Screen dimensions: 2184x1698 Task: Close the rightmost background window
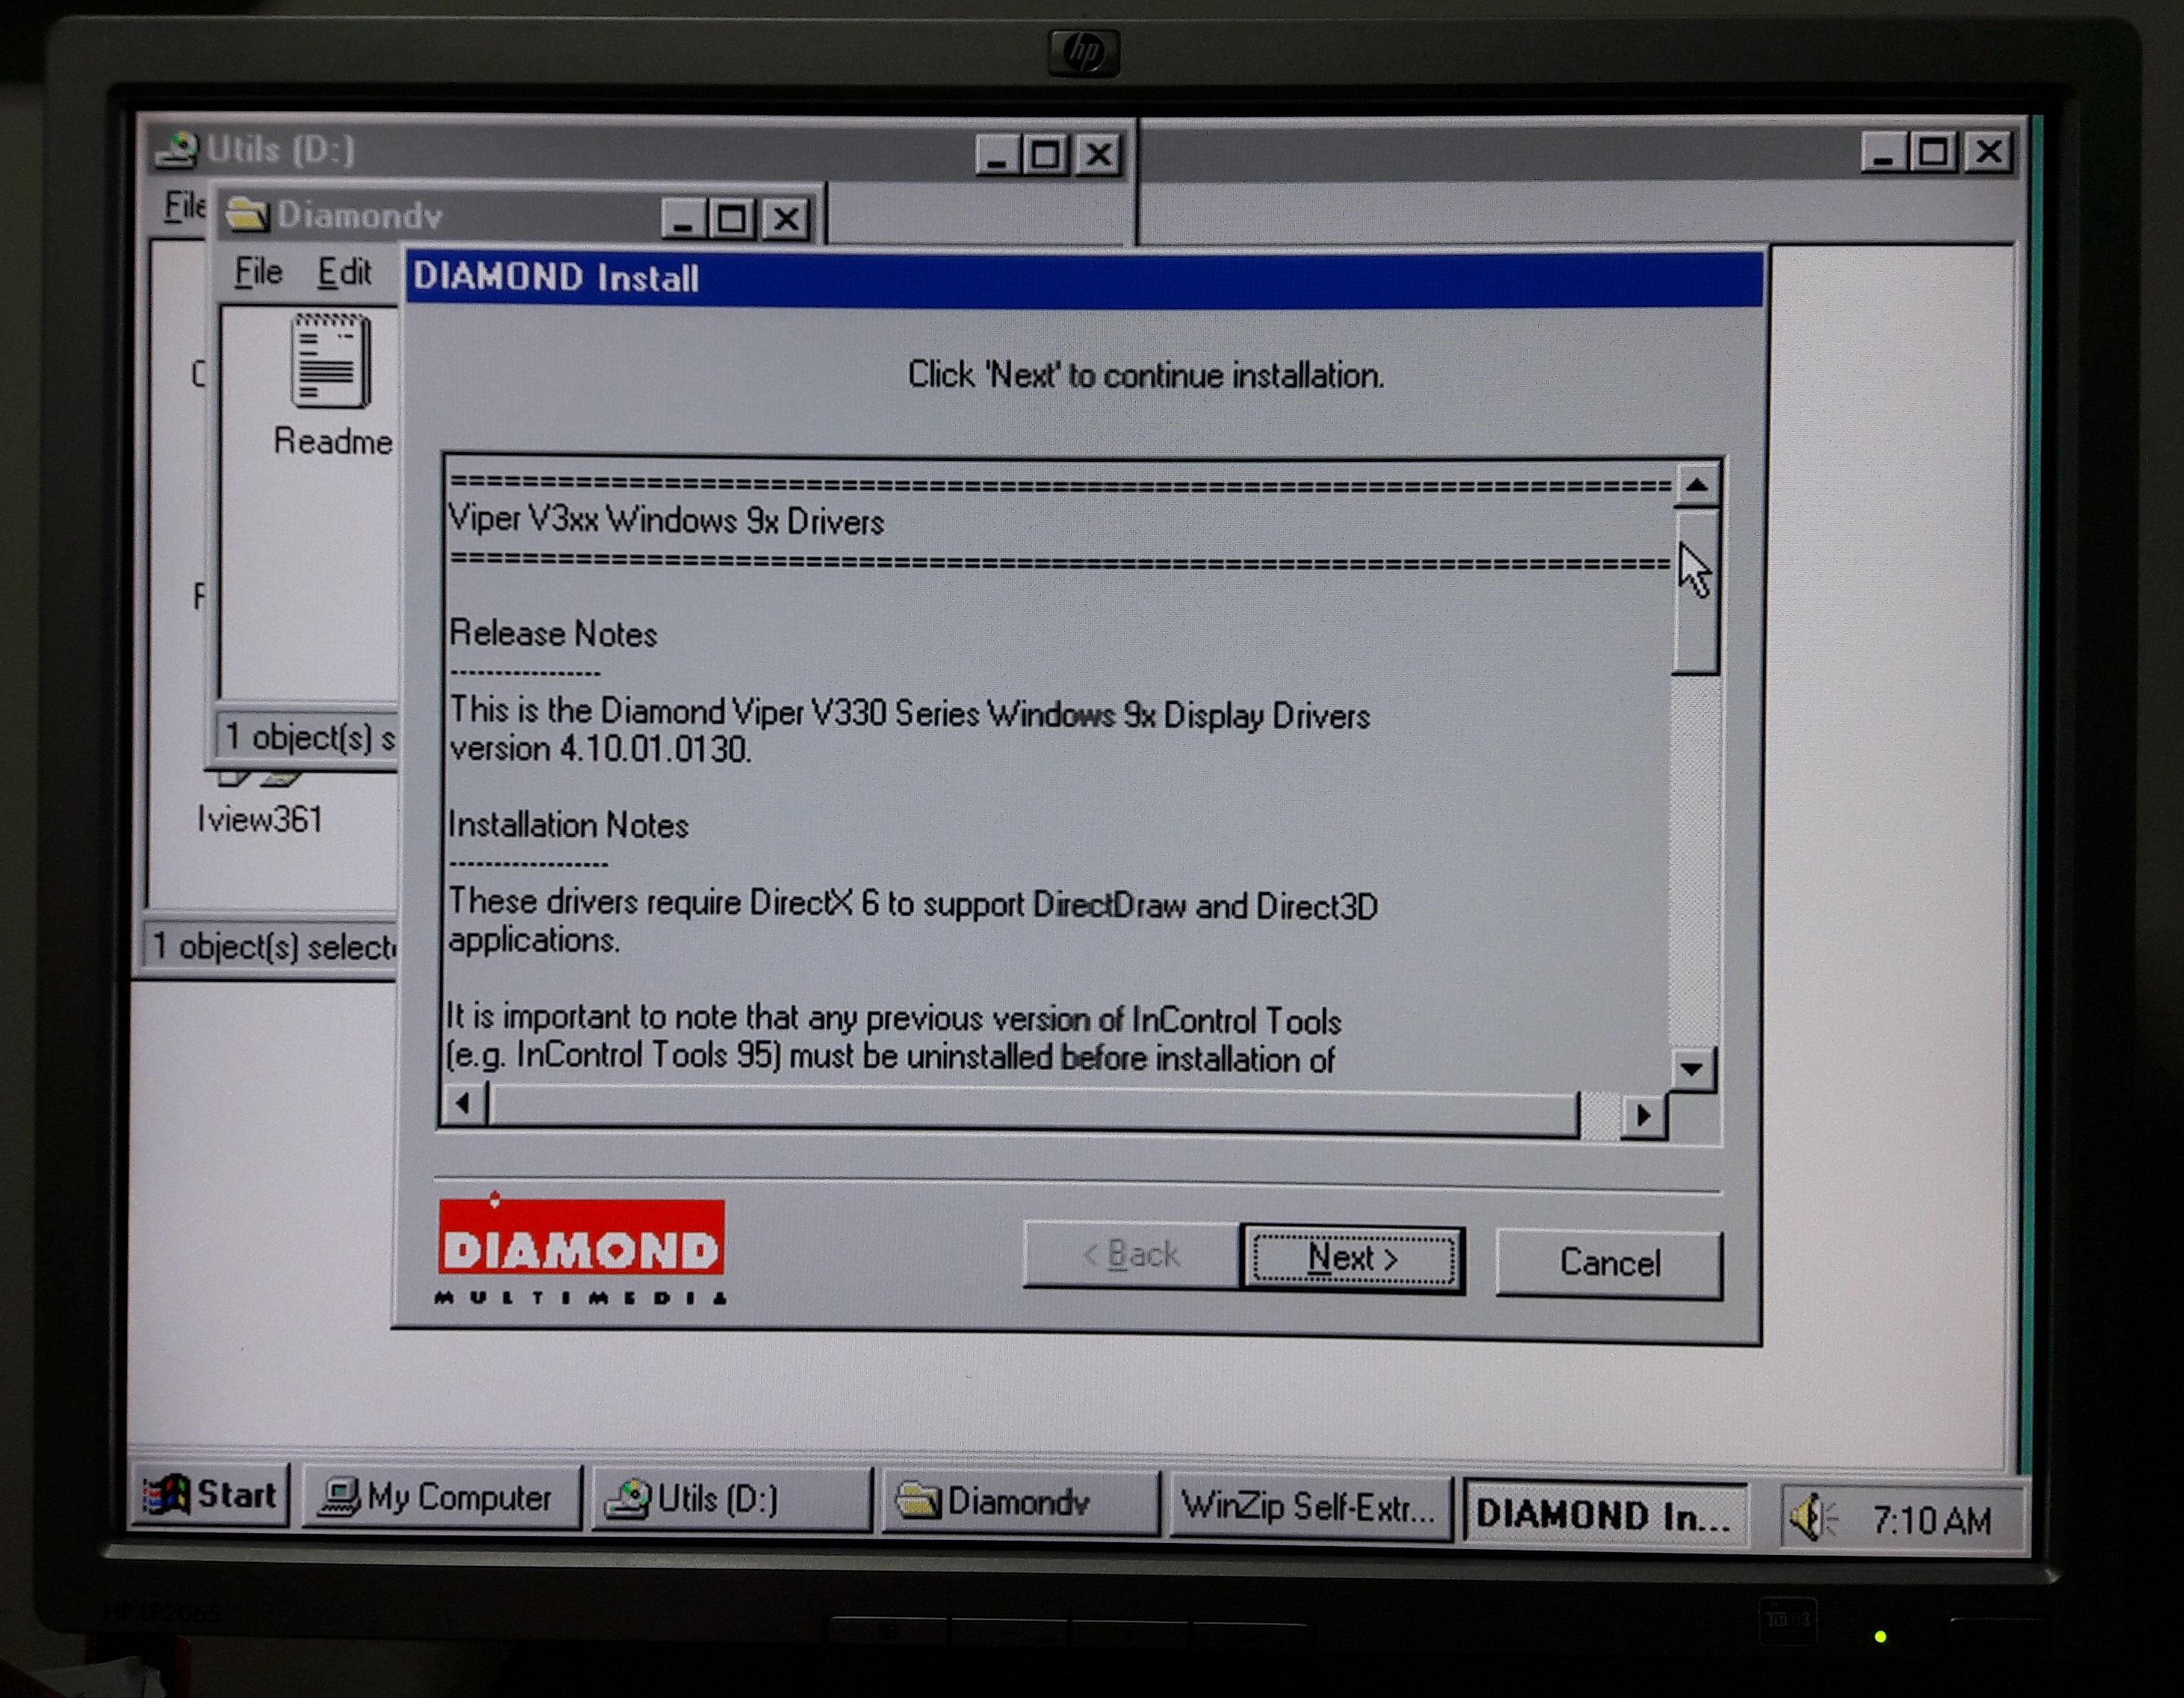(x=1989, y=152)
